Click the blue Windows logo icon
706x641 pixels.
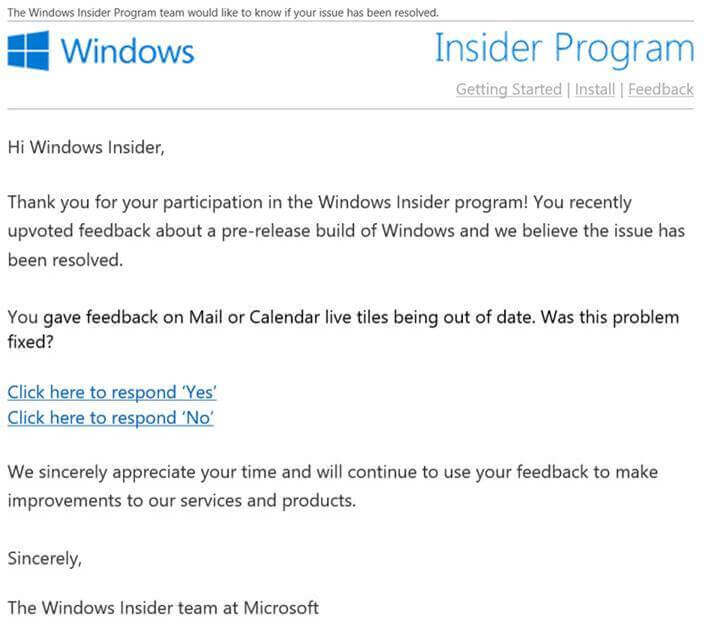[28, 50]
